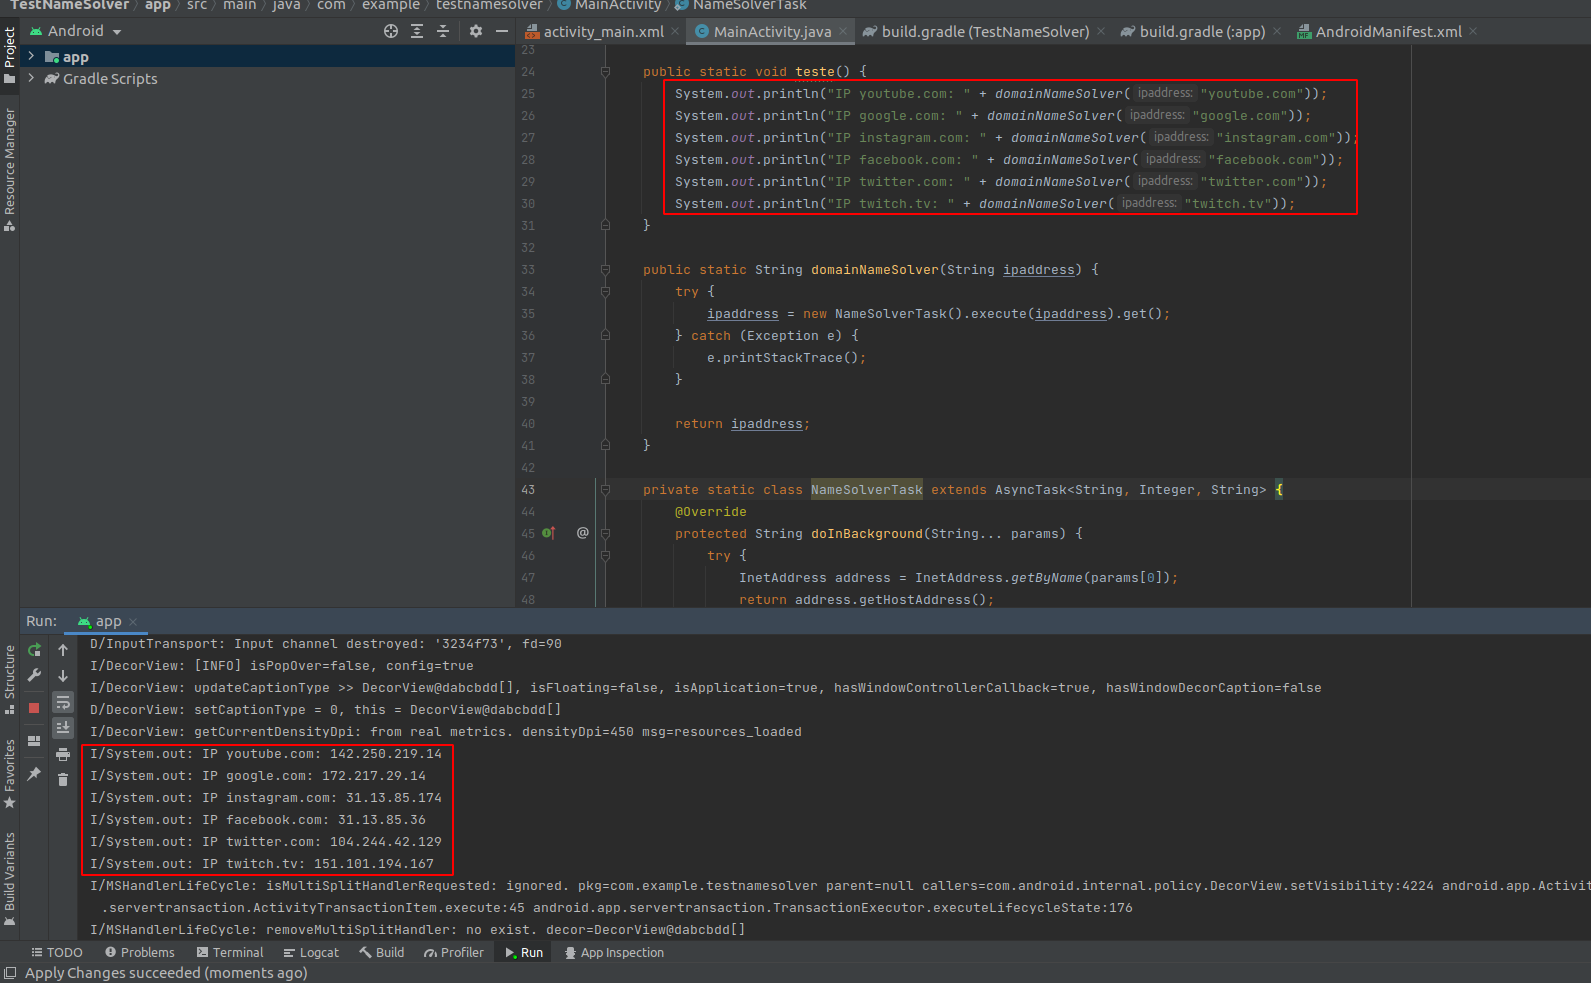The width and height of the screenshot is (1591, 983).
Task: Click the Rerun app icon in Run panel
Action: coord(34,650)
